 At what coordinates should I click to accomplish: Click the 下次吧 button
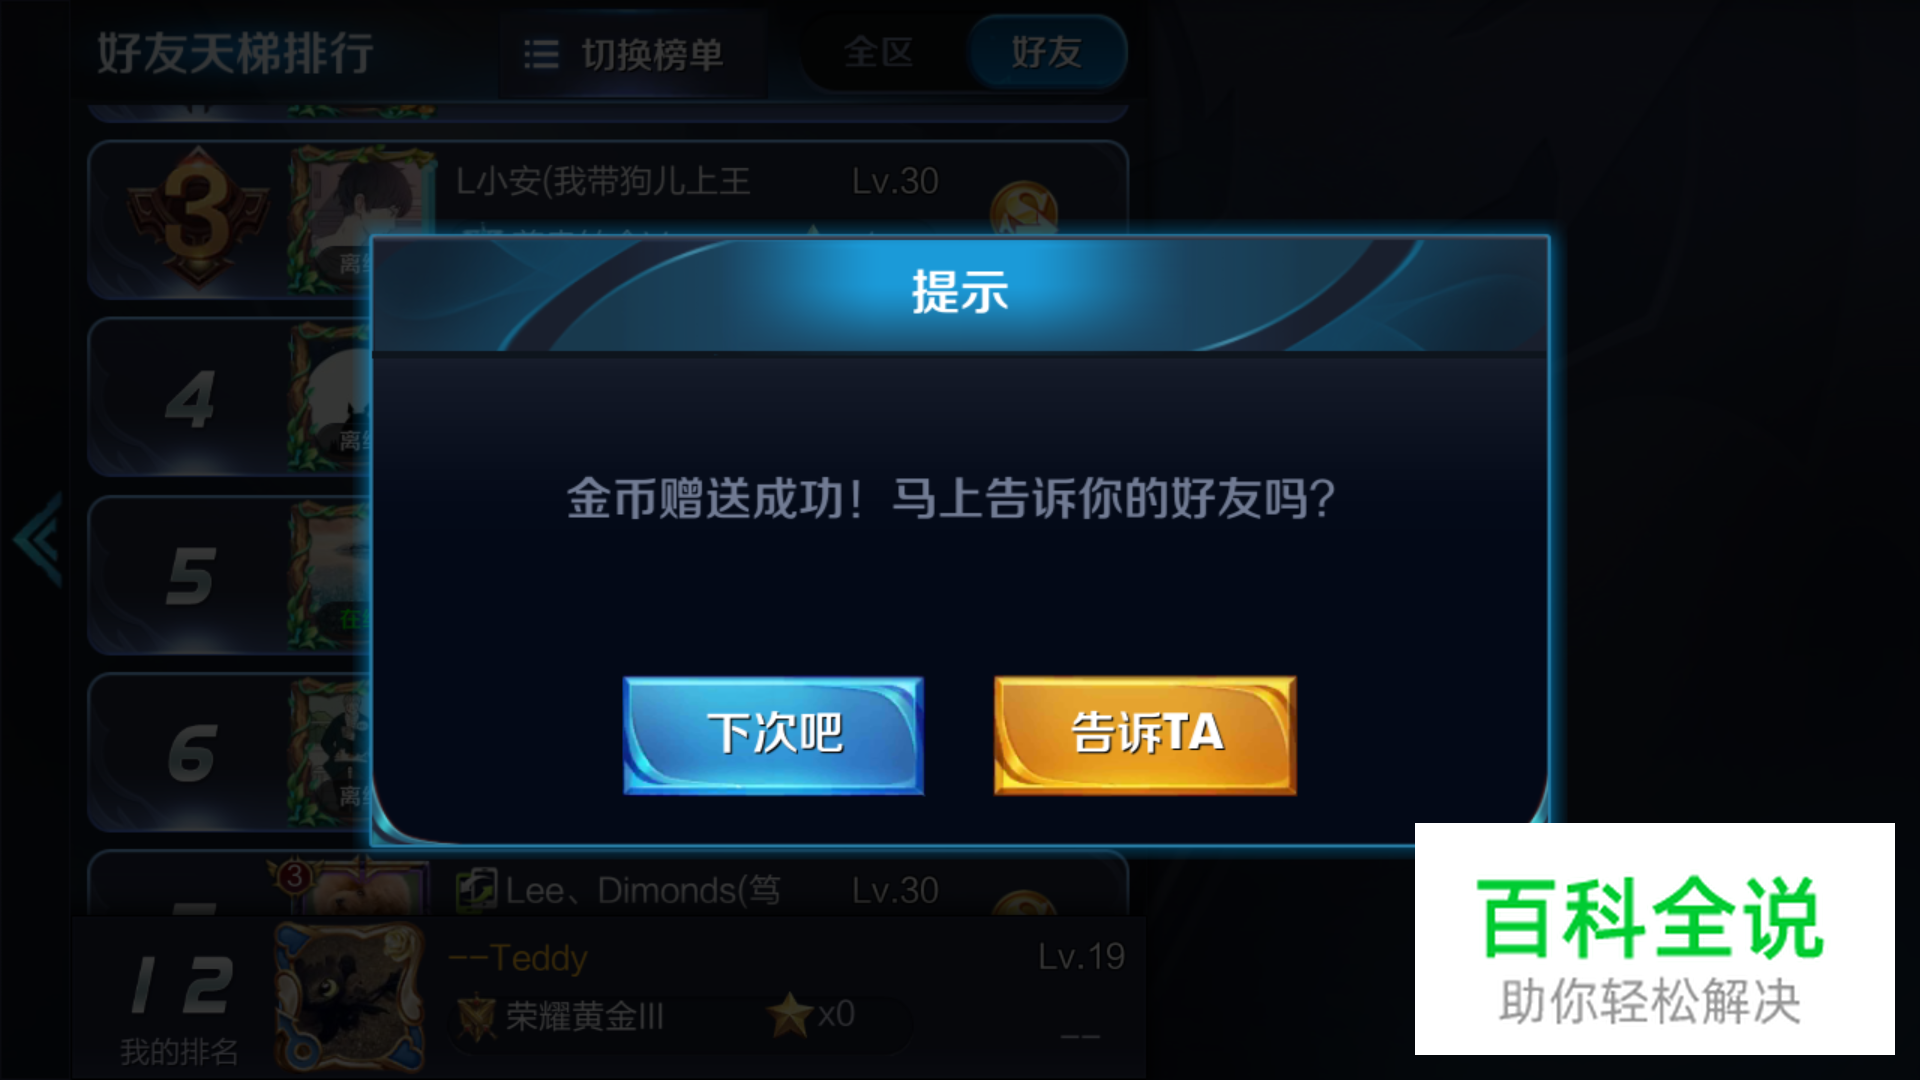coord(773,736)
